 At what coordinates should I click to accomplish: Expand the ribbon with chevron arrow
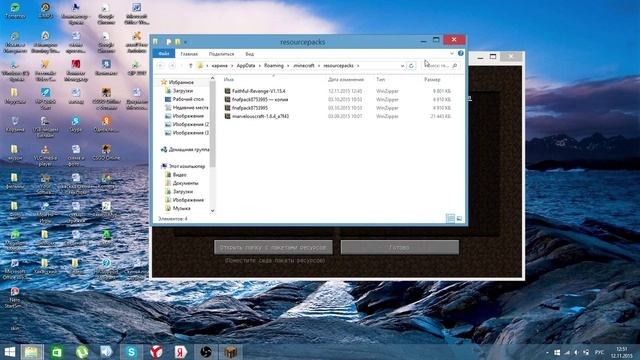(x=451, y=53)
